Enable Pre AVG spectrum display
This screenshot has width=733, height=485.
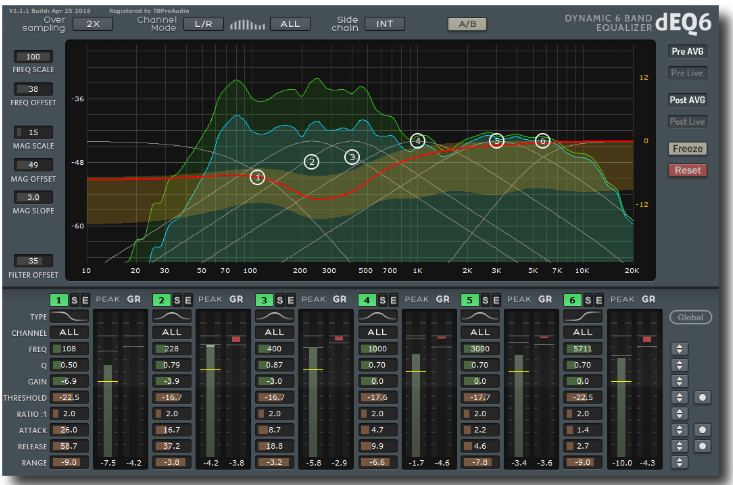pos(687,51)
